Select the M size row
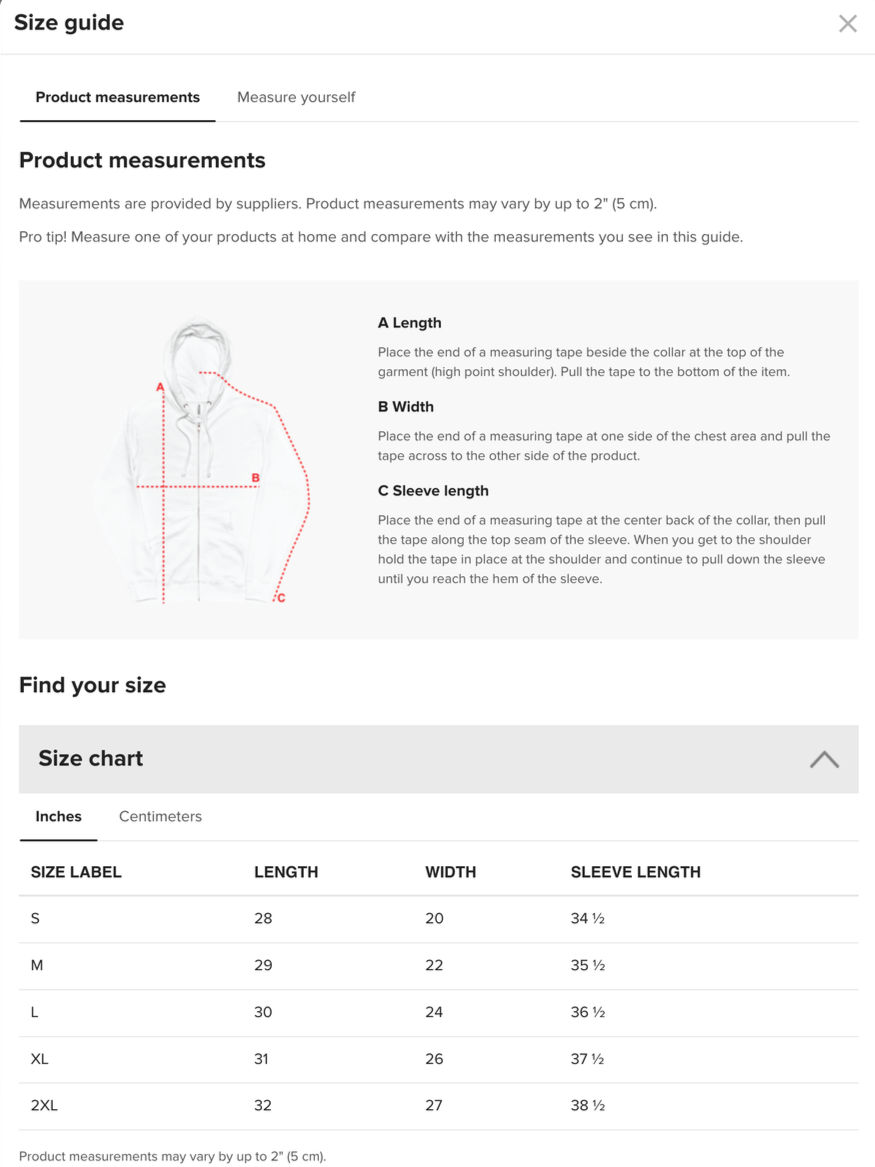875x1167 pixels. 438,966
